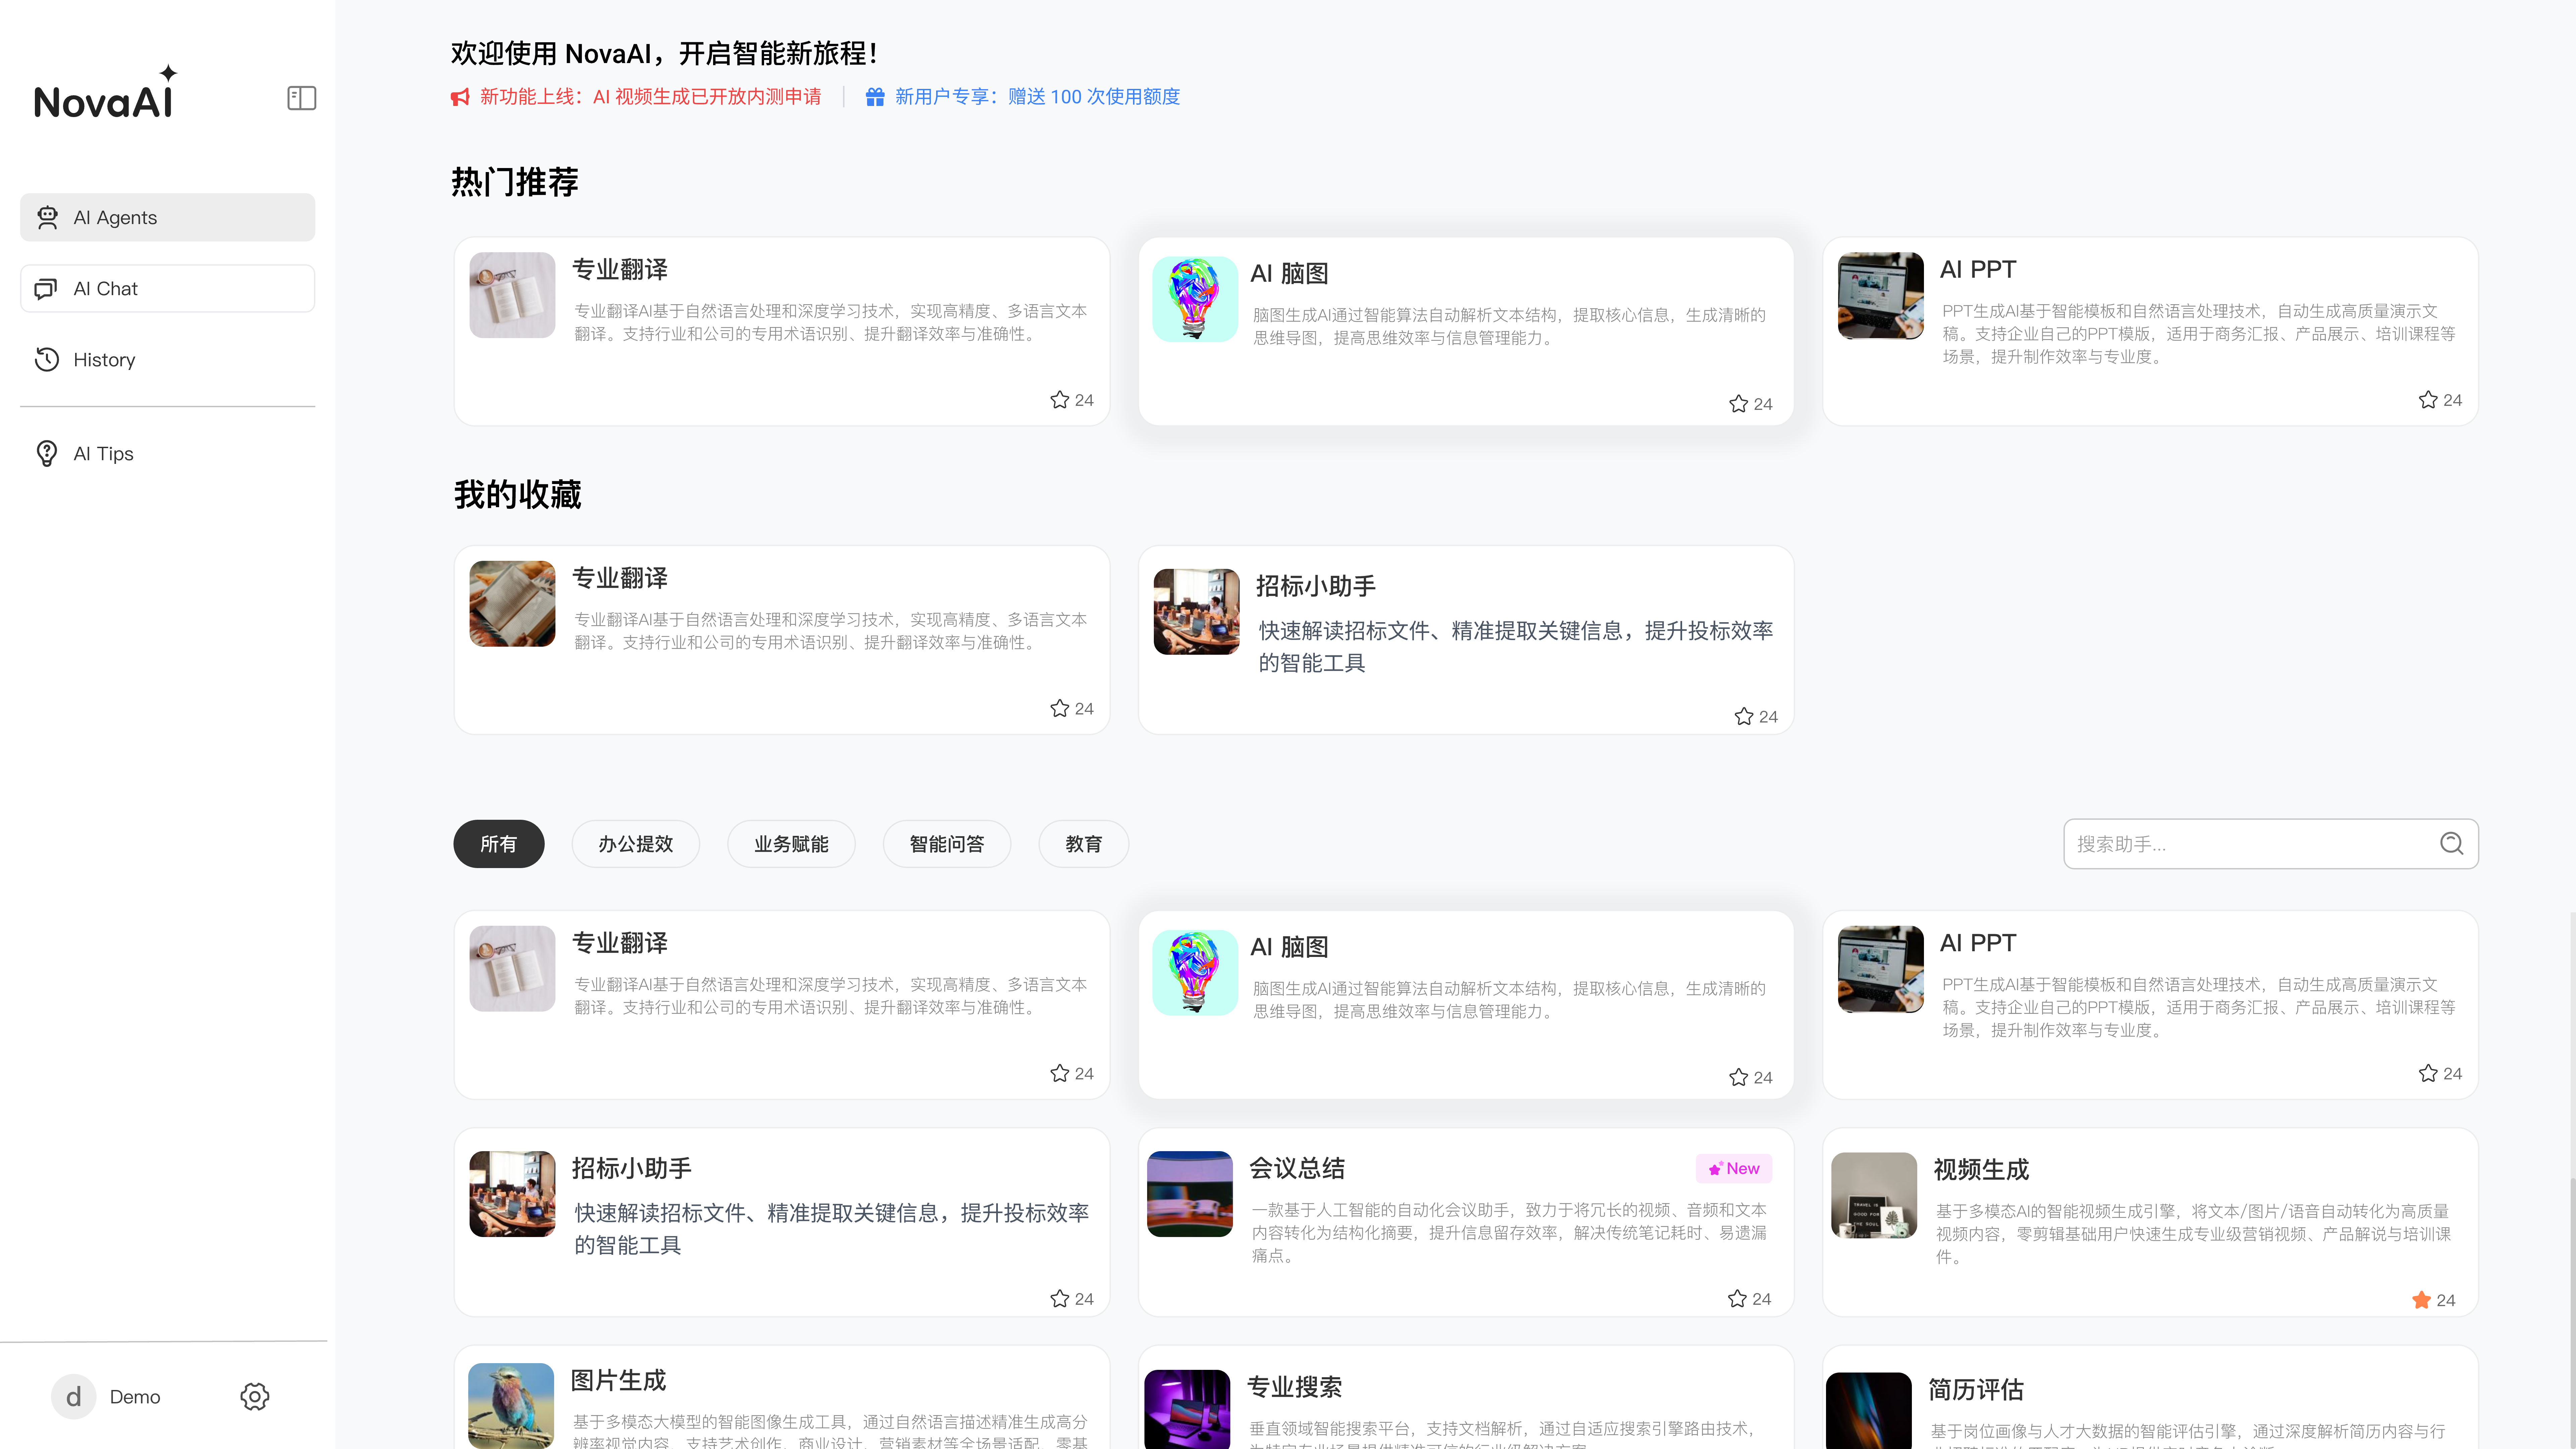2576x1449 pixels.
Task: Open 会议总结 card thumbnail
Action: click(1190, 1194)
